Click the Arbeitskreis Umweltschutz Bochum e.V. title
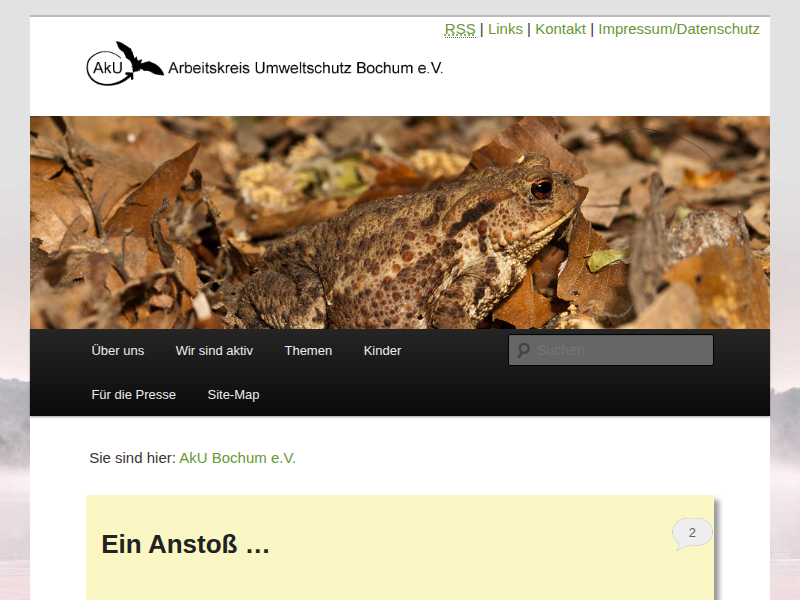The width and height of the screenshot is (800, 600). [305, 68]
